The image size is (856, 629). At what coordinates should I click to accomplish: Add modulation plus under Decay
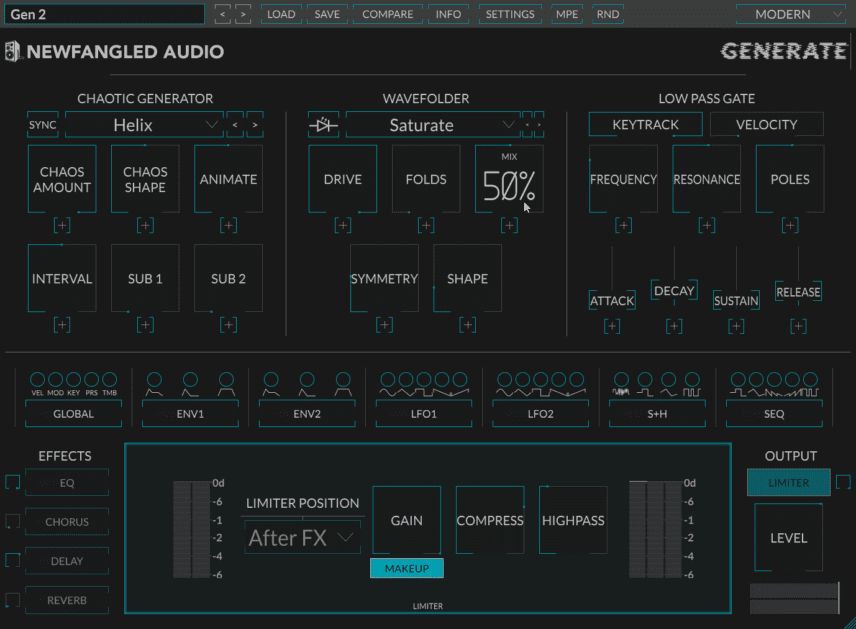click(674, 326)
